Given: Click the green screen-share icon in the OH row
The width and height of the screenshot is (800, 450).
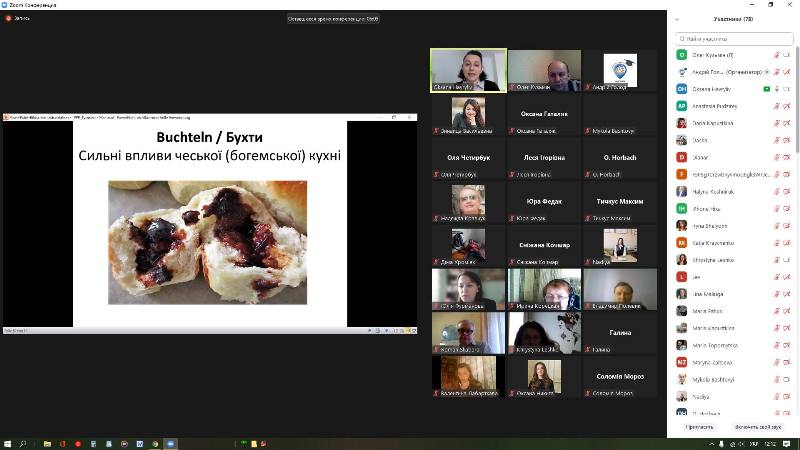Looking at the screenshot, I should pos(766,89).
